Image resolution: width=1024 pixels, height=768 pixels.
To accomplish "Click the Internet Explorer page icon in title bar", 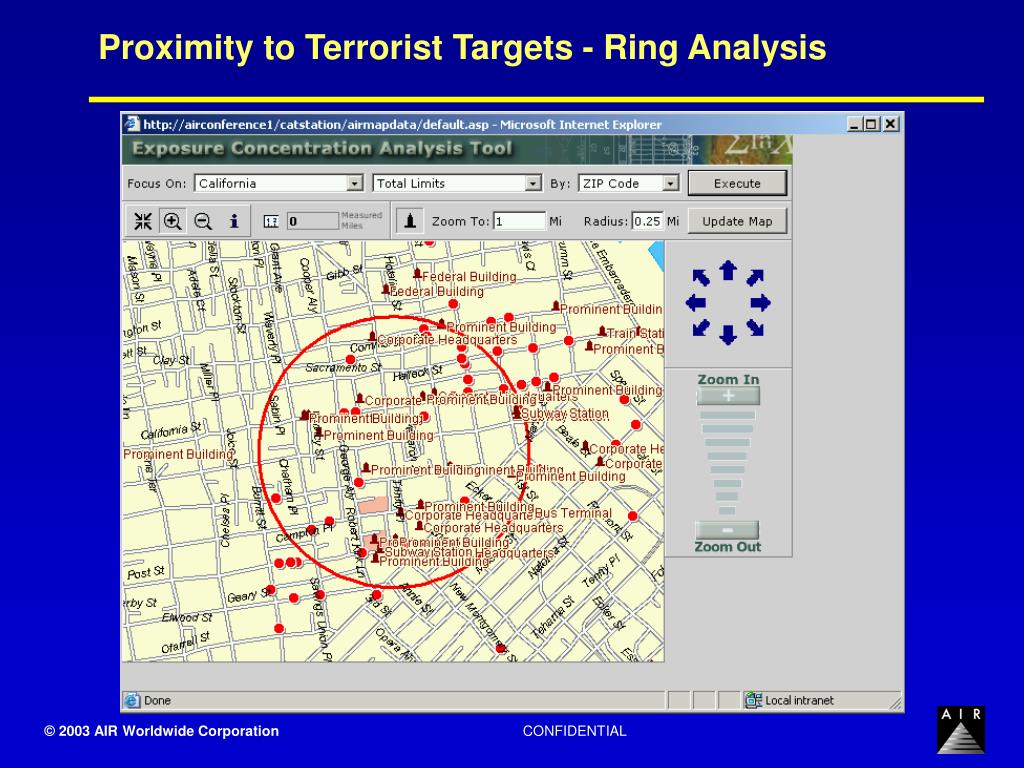I will pos(133,124).
